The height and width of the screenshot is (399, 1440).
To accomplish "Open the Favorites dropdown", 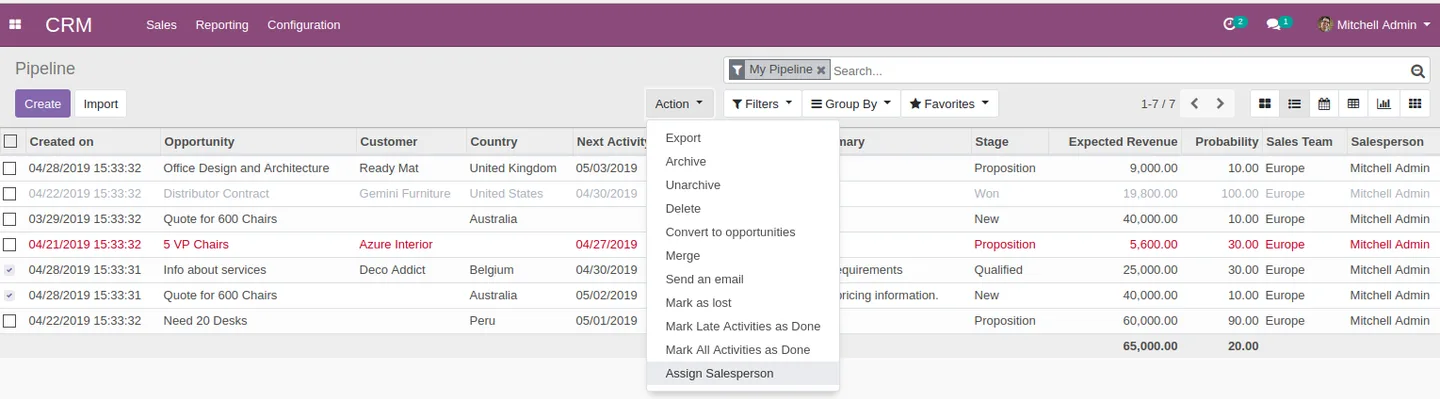I will (x=950, y=104).
